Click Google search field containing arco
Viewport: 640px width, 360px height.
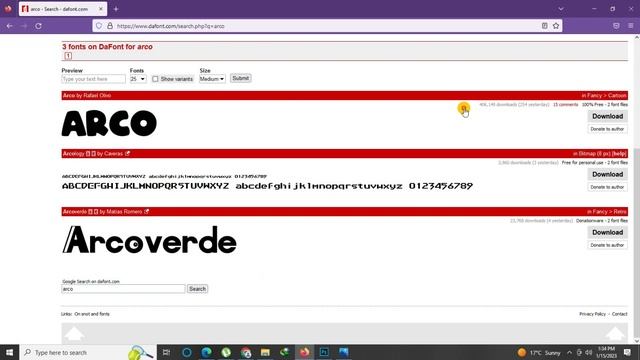click(123, 289)
